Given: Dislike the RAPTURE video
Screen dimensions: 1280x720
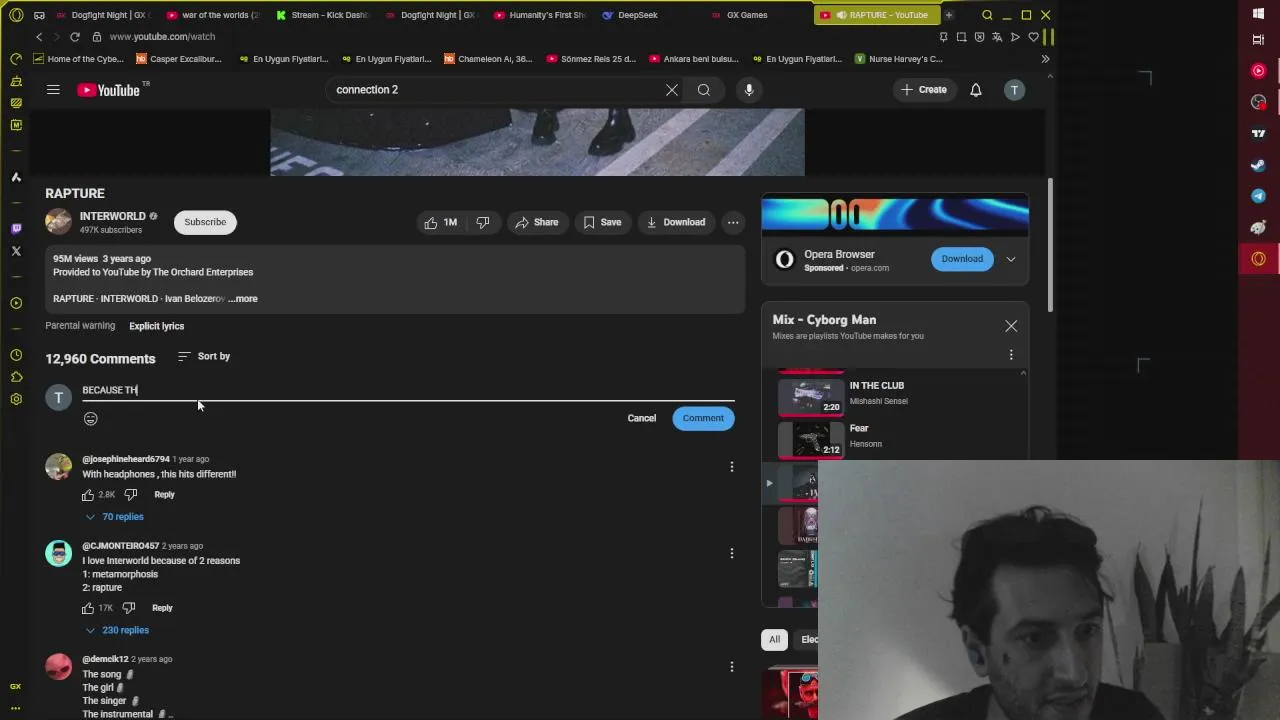Looking at the screenshot, I should 483,222.
